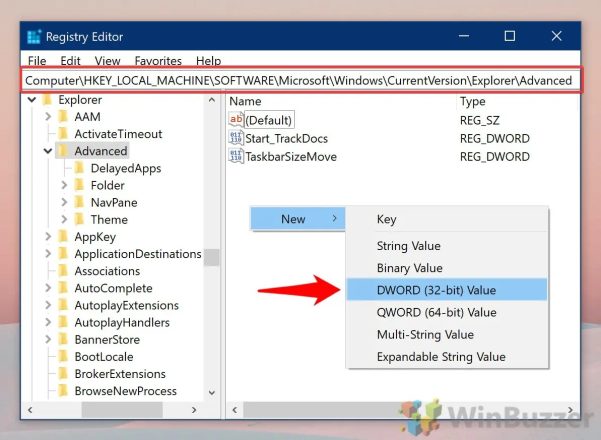Click the ActivateTimeout folder icon
The image size is (601, 440).
coord(63,134)
